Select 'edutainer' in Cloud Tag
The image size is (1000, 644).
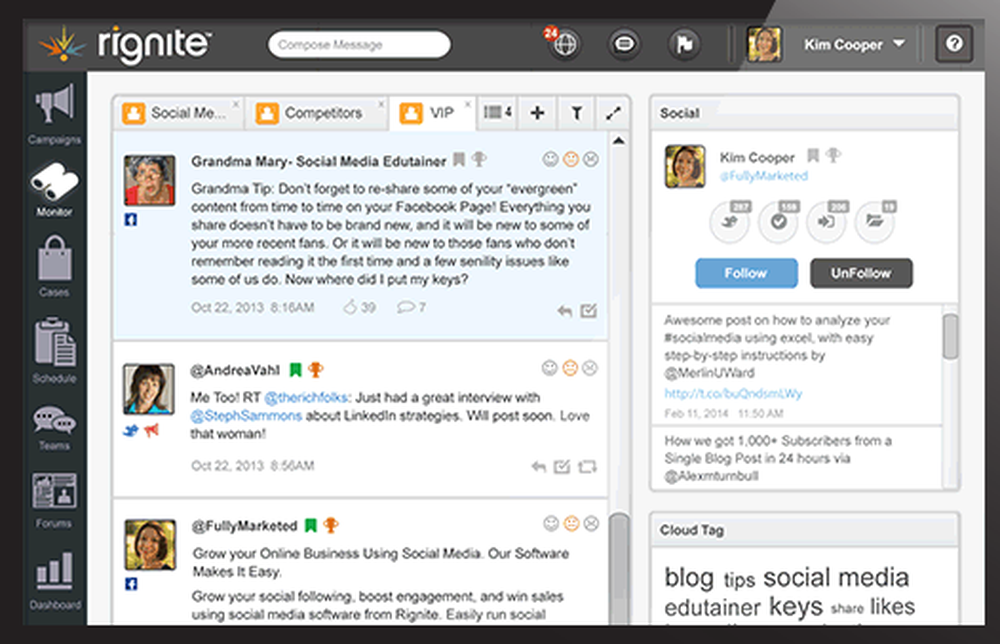[x=712, y=608]
